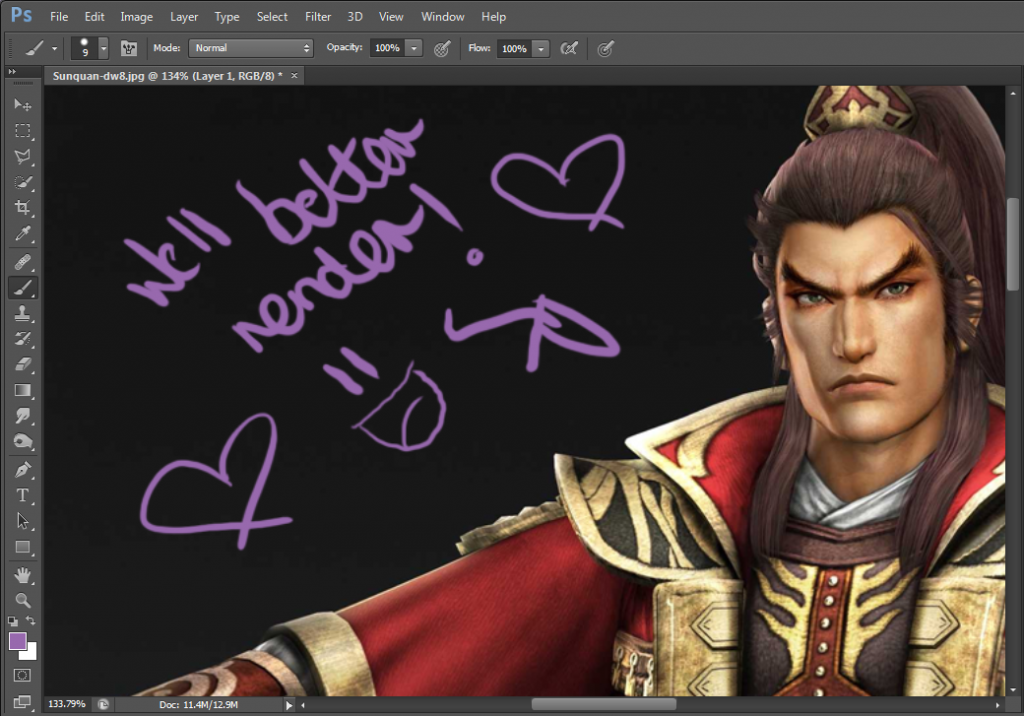Pick the Eyedropper tool
Image resolution: width=1024 pixels, height=716 pixels.
[22, 234]
